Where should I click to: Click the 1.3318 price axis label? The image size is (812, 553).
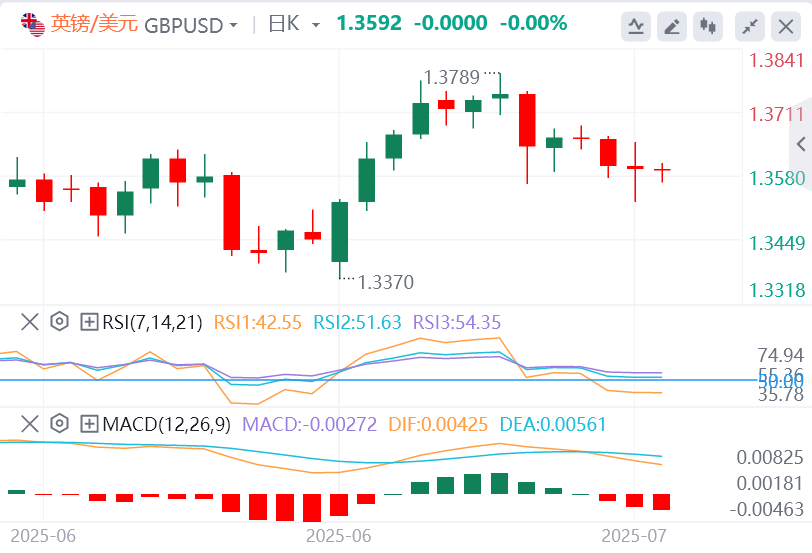(777, 290)
